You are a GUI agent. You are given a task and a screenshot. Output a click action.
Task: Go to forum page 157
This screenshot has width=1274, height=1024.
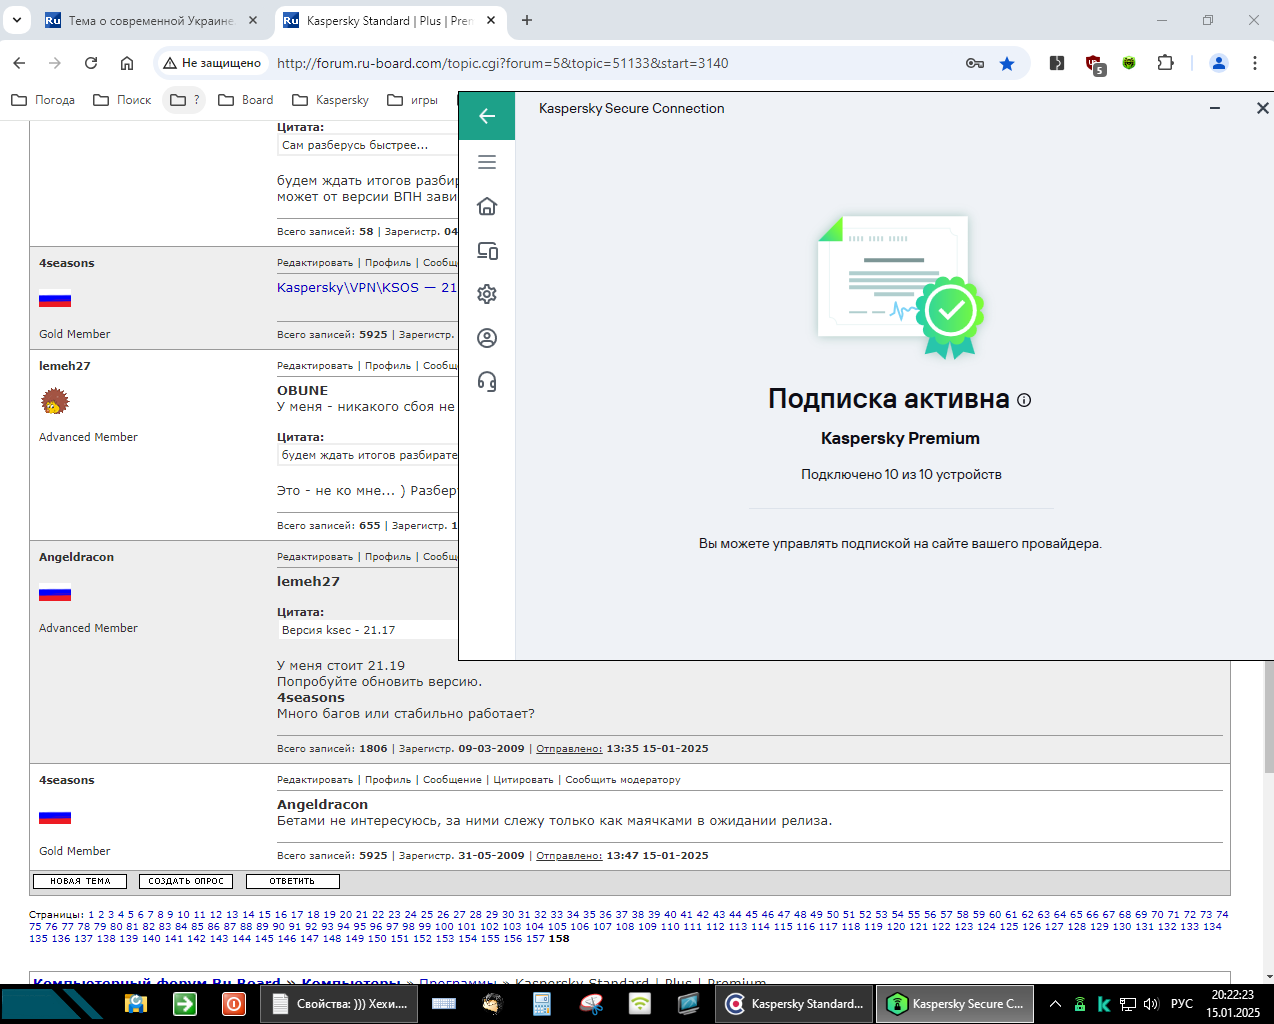click(535, 938)
